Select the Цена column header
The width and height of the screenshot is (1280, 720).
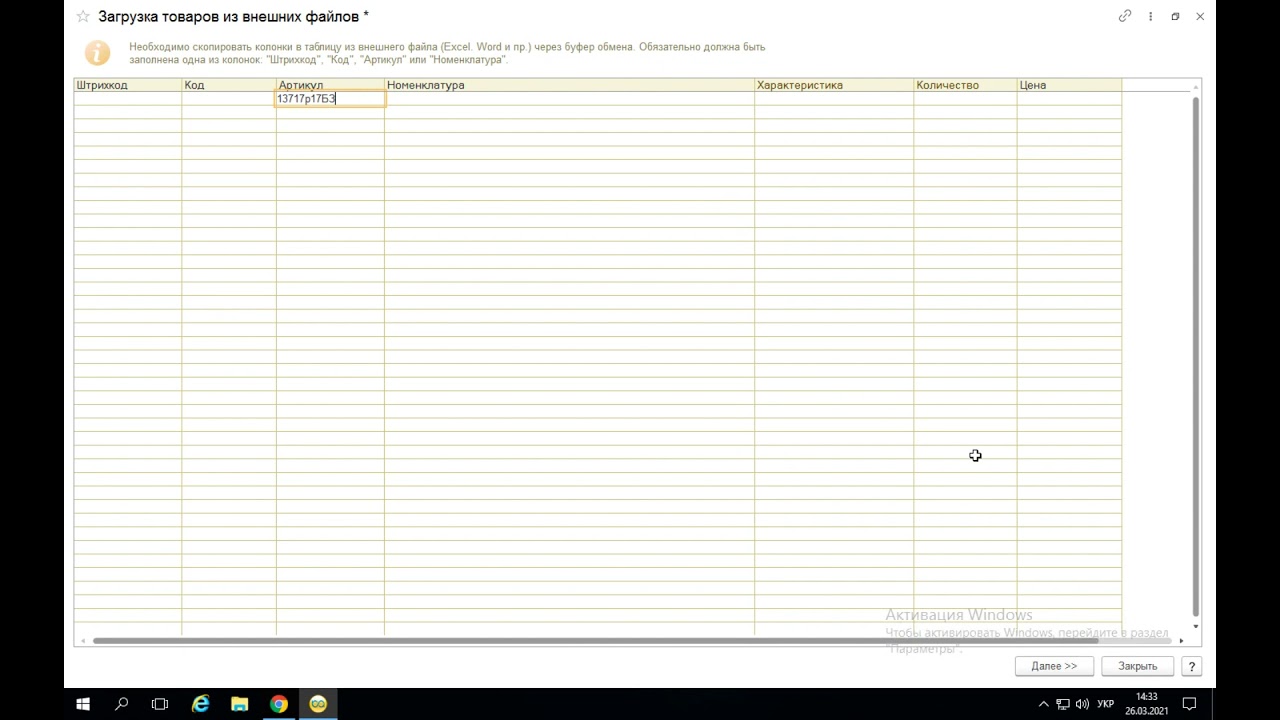click(x=1069, y=85)
